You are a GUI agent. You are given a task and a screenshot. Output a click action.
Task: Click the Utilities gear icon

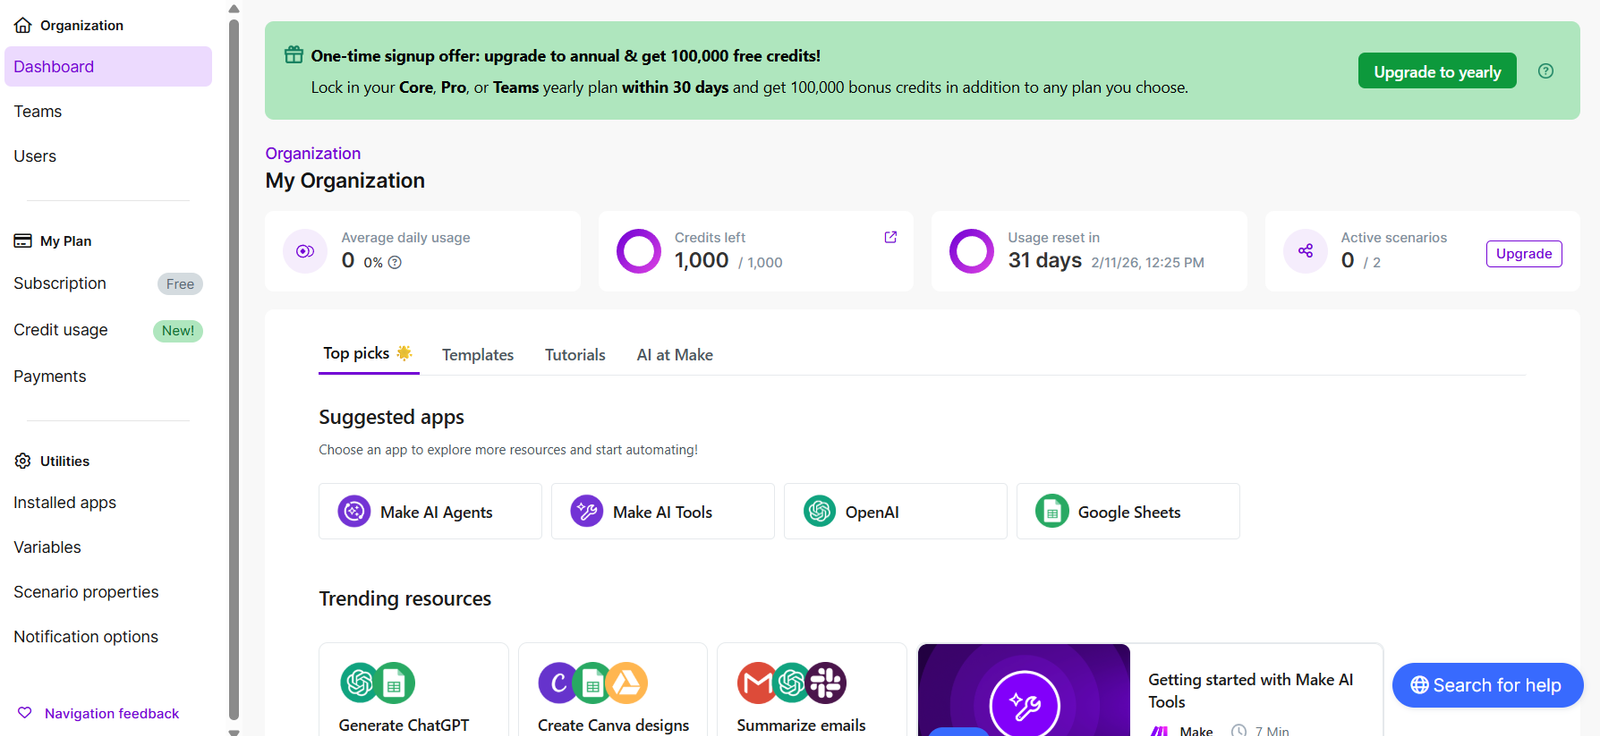point(23,461)
